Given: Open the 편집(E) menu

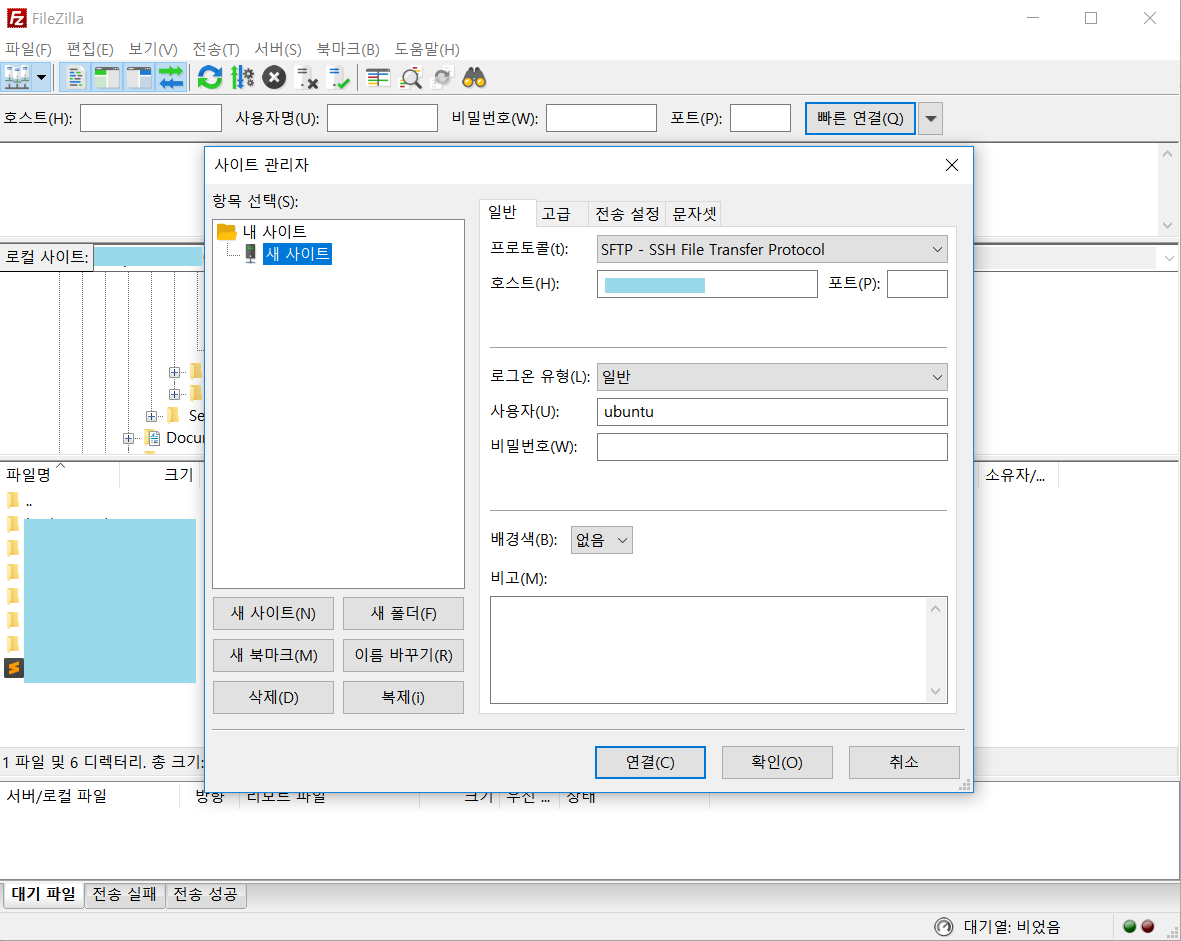Looking at the screenshot, I should point(90,49).
